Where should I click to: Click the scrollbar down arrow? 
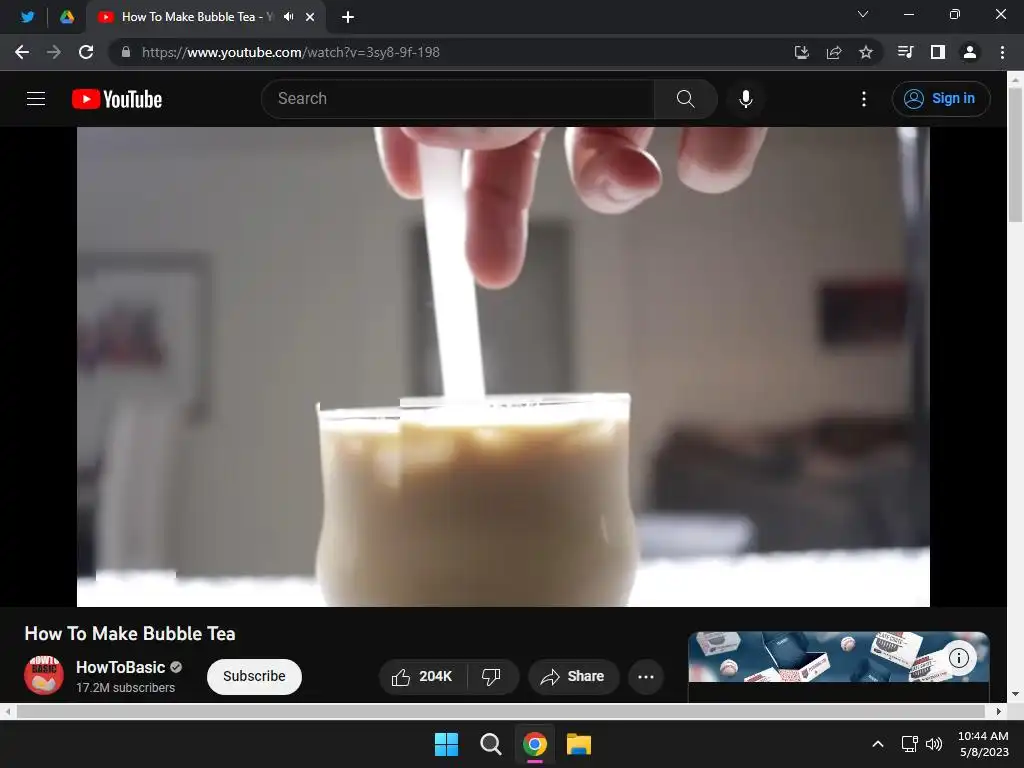(x=1015, y=694)
